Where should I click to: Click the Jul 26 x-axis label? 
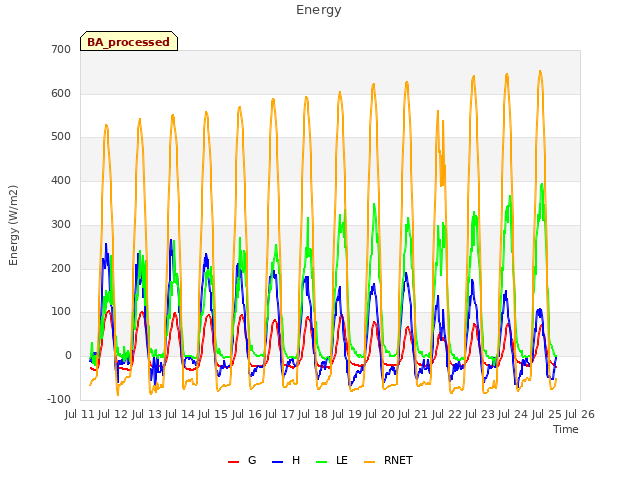click(580, 415)
